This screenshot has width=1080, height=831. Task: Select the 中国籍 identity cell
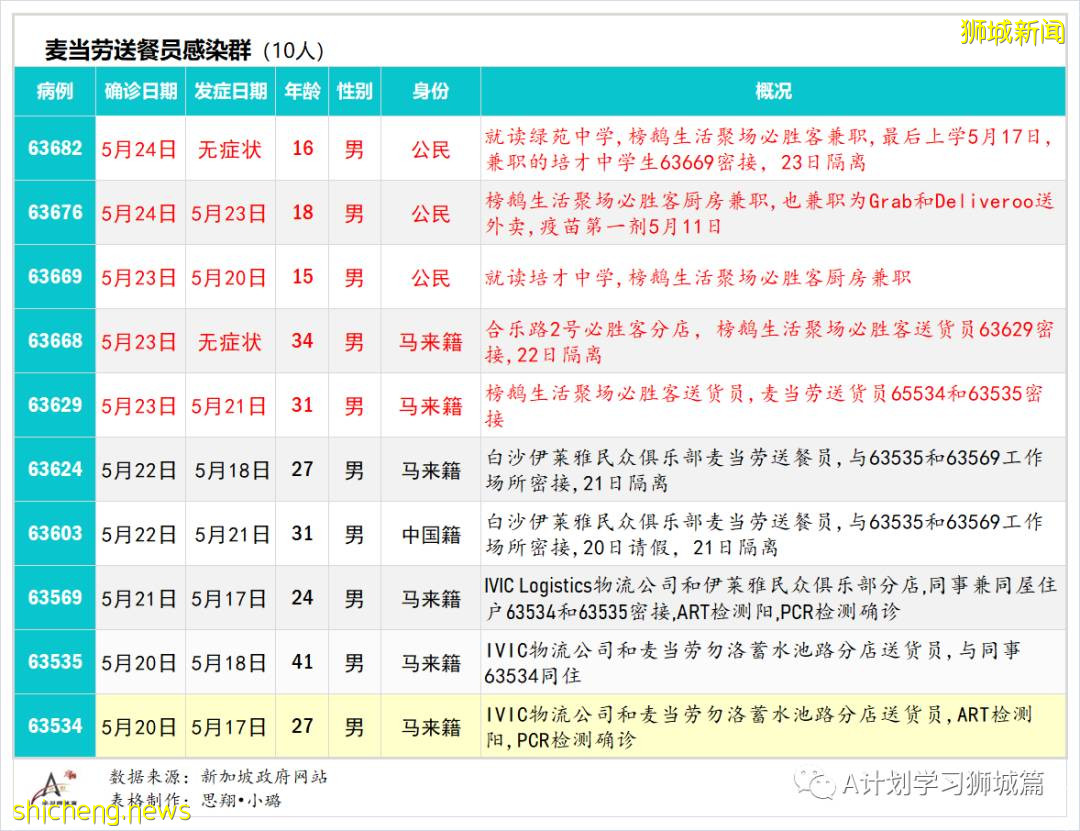[431, 535]
